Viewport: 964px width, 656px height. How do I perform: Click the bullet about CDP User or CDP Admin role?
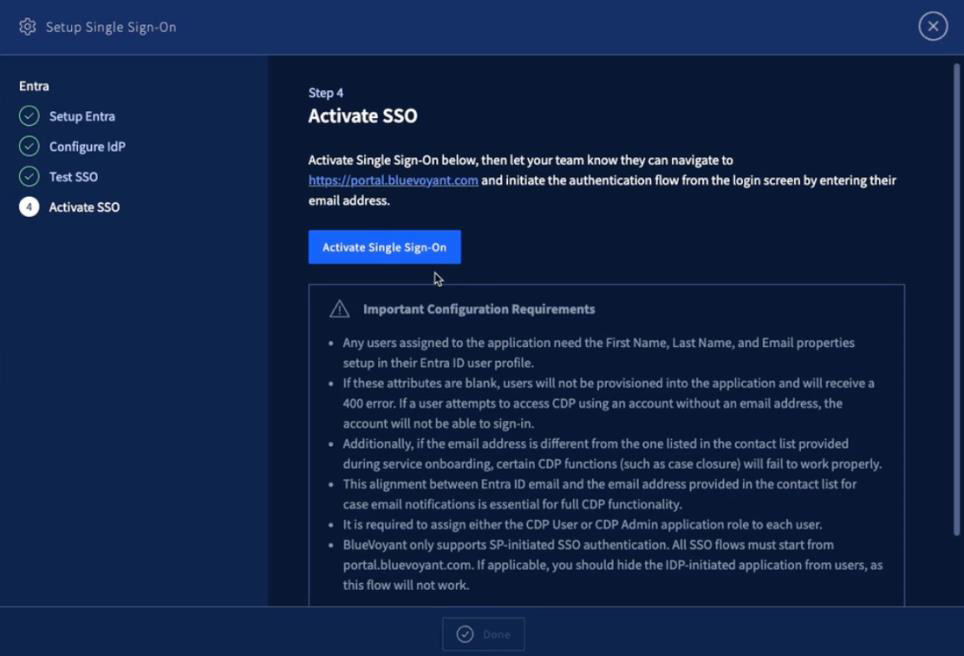coord(582,524)
